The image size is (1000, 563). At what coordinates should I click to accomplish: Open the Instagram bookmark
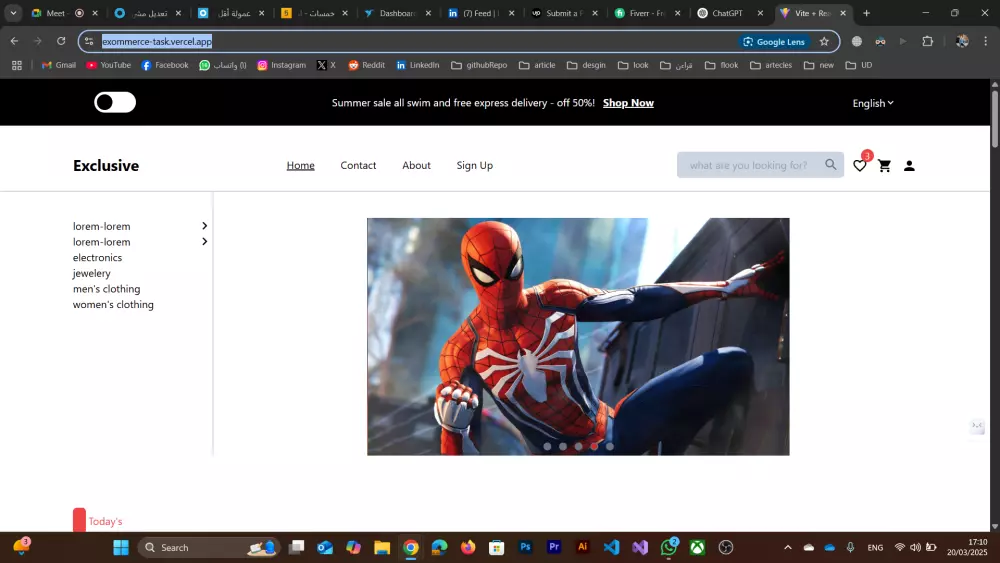tap(281, 65)
